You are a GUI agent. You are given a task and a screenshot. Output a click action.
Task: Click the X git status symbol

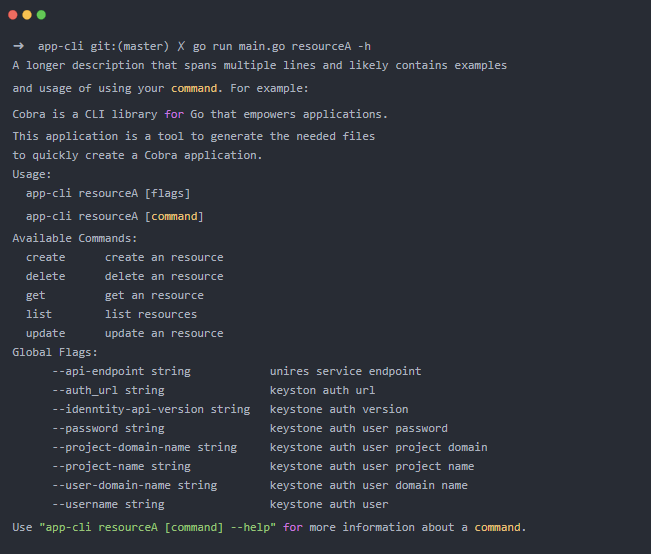pyautogui.click(x=181, y=46)
